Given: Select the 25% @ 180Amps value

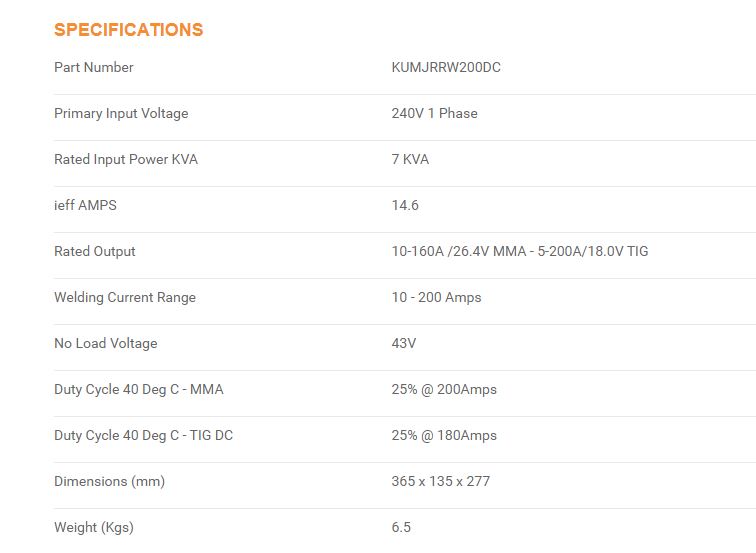Looking at the screenshot, I should tap(444, 435).
